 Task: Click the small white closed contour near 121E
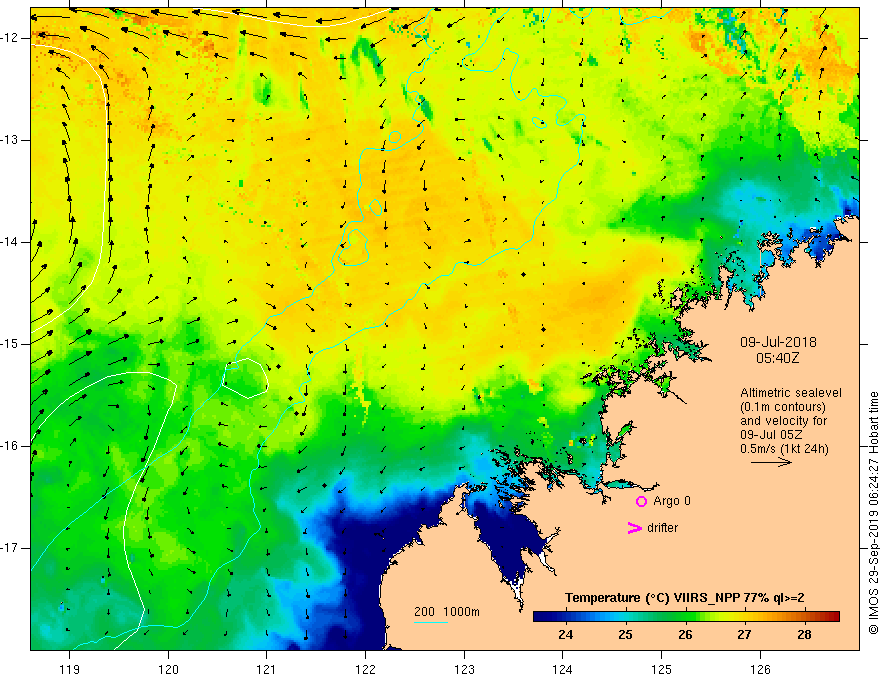pos(246,378)
